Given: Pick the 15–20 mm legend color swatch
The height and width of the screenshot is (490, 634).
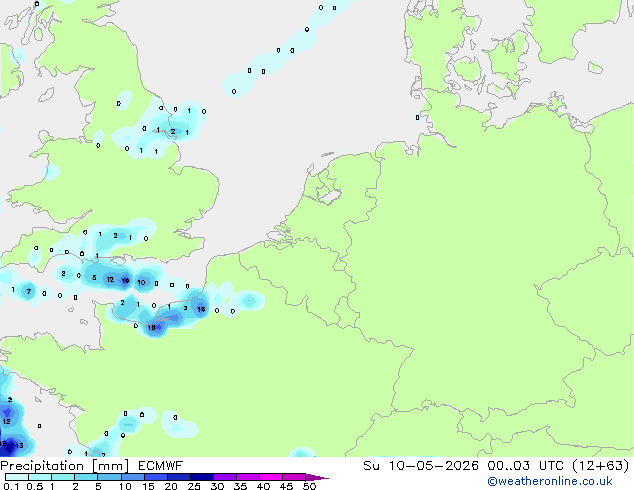Looking at the screenshot, I should pos(155,477).
